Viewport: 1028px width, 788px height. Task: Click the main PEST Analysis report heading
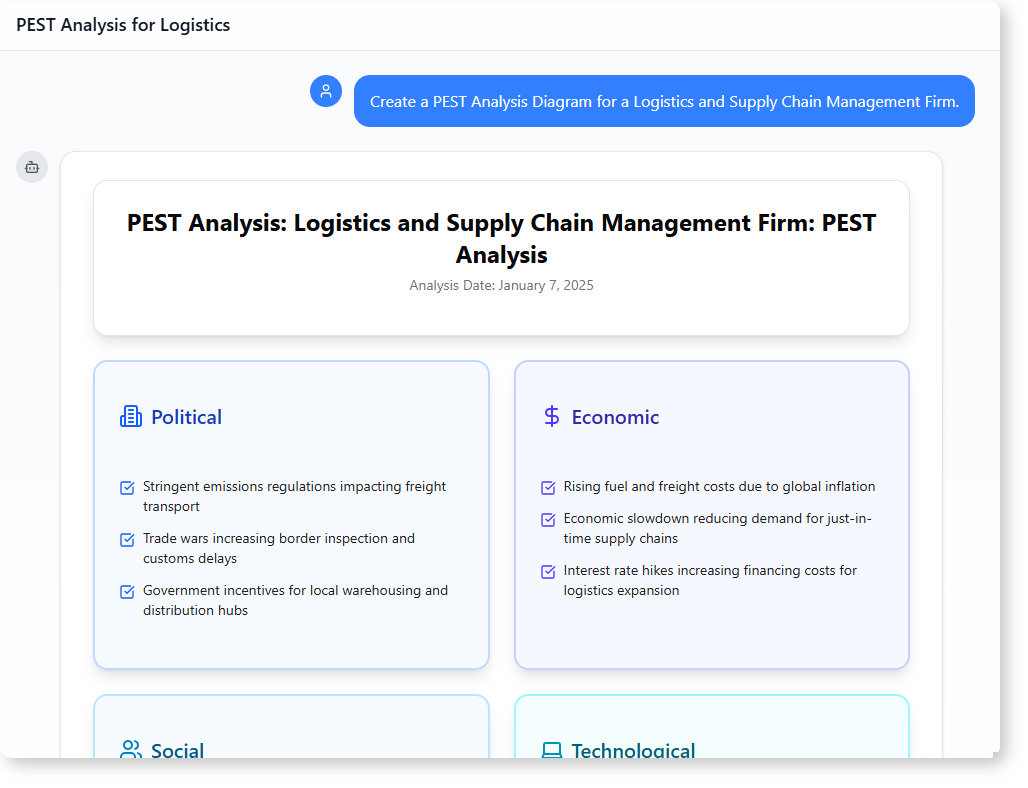[x=501, y=238]
